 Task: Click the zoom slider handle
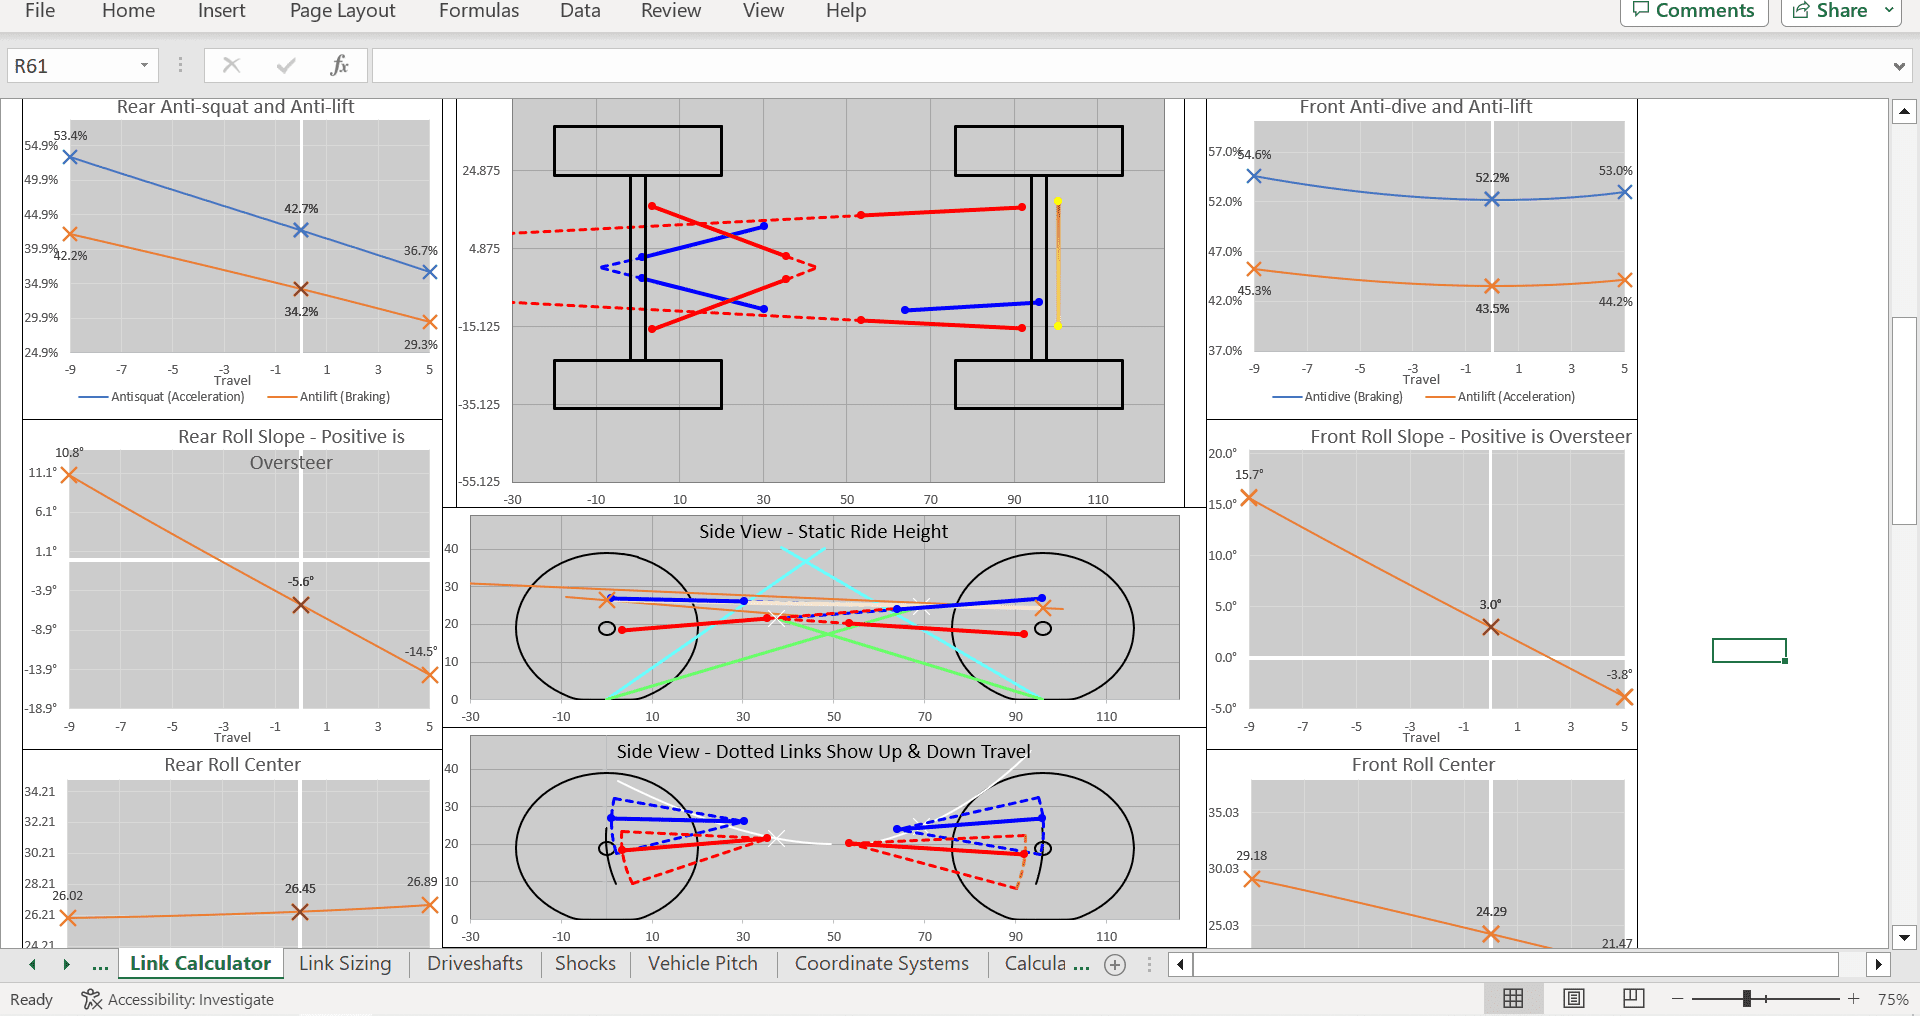pyautogui.click(x=1747, y=999)
